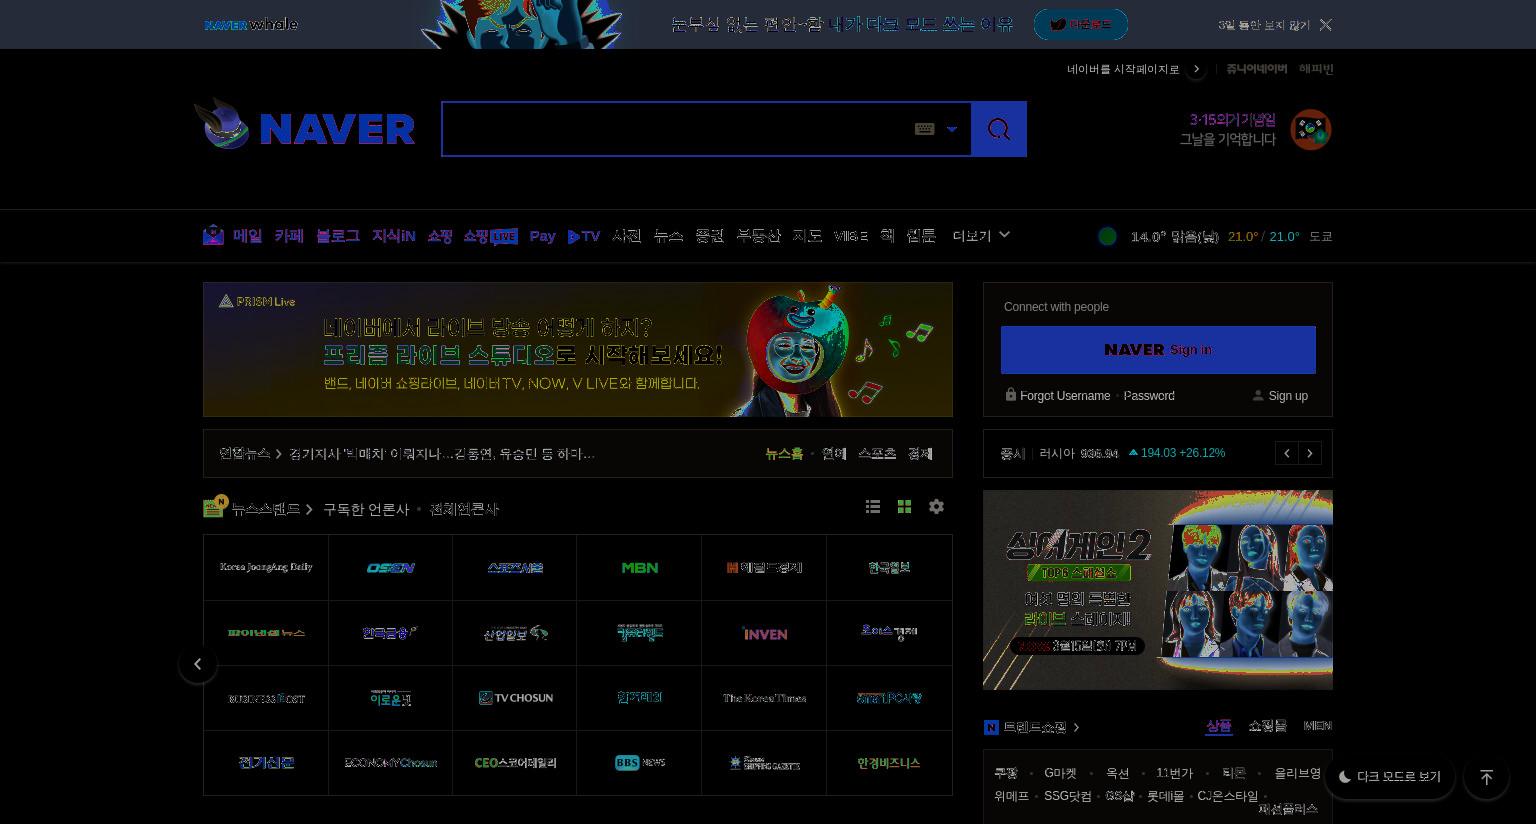The image size is (1536, 824).
Task: Switch newsstand to grid view
Action: (904, 507)
